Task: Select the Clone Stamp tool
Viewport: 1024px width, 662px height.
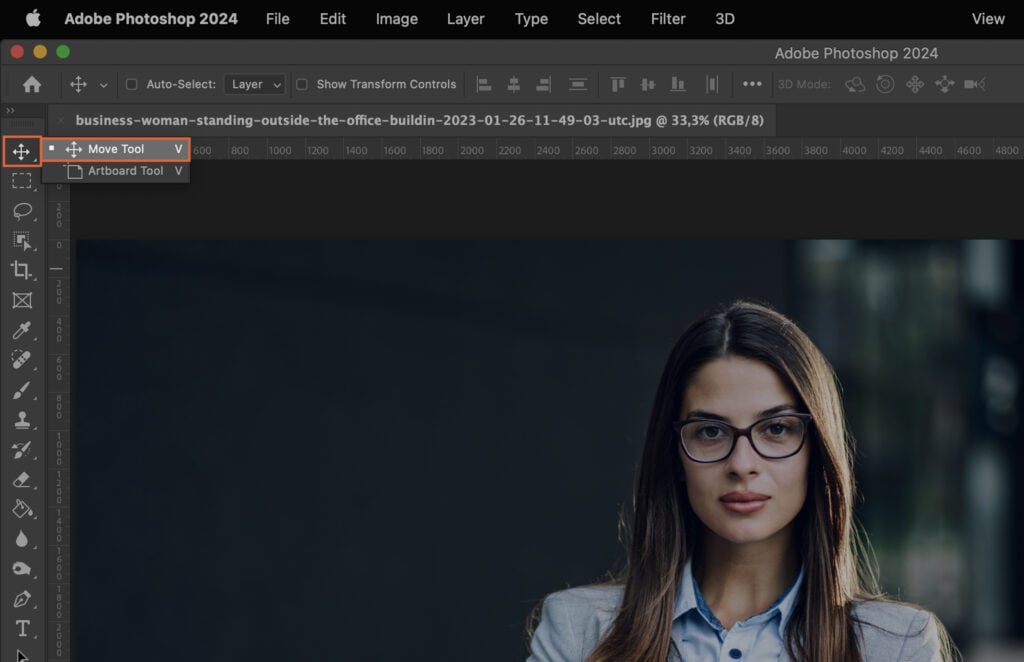Action: tap(22, 420)
